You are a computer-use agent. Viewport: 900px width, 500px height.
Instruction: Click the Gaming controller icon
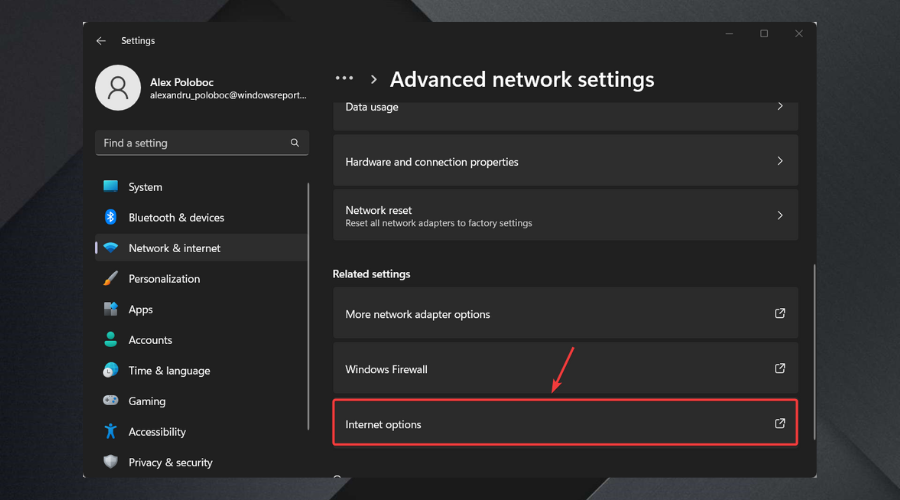tap(110, 401)
